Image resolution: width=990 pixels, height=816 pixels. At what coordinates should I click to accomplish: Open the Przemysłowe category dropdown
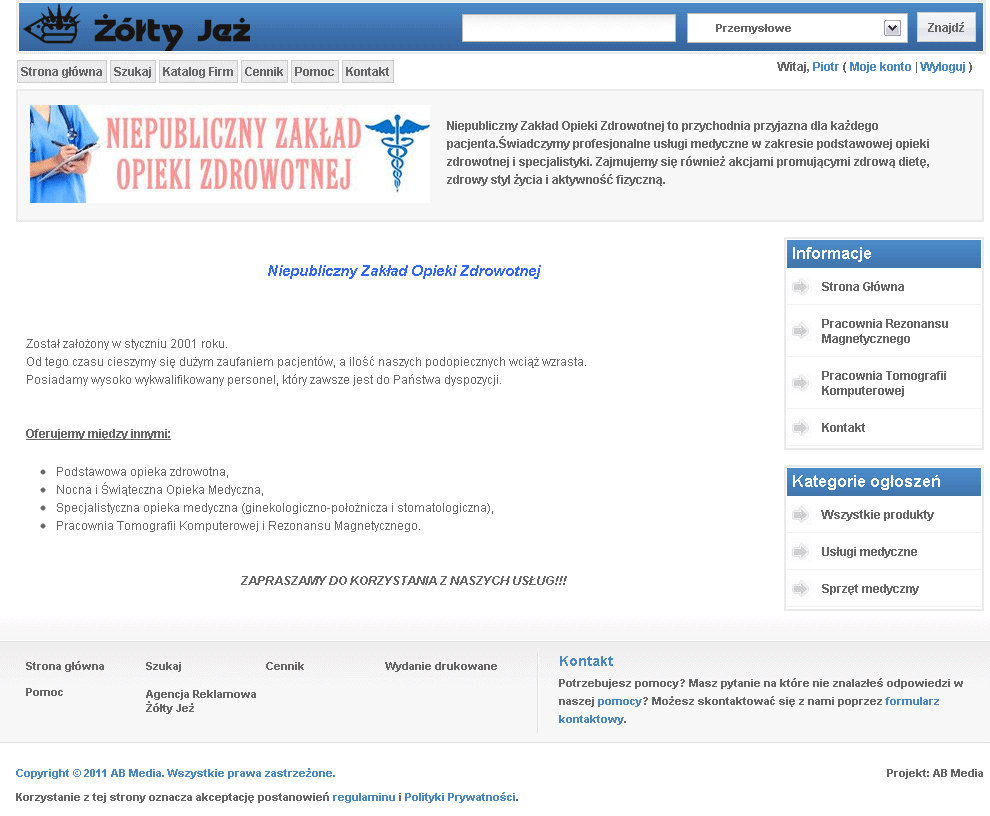click(796, 28)
